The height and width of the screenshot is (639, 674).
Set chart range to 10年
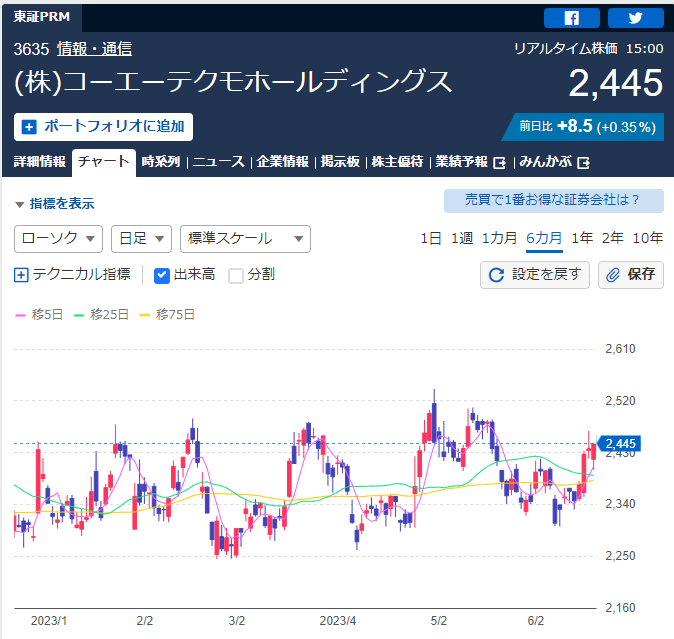[x=648, y=238]
